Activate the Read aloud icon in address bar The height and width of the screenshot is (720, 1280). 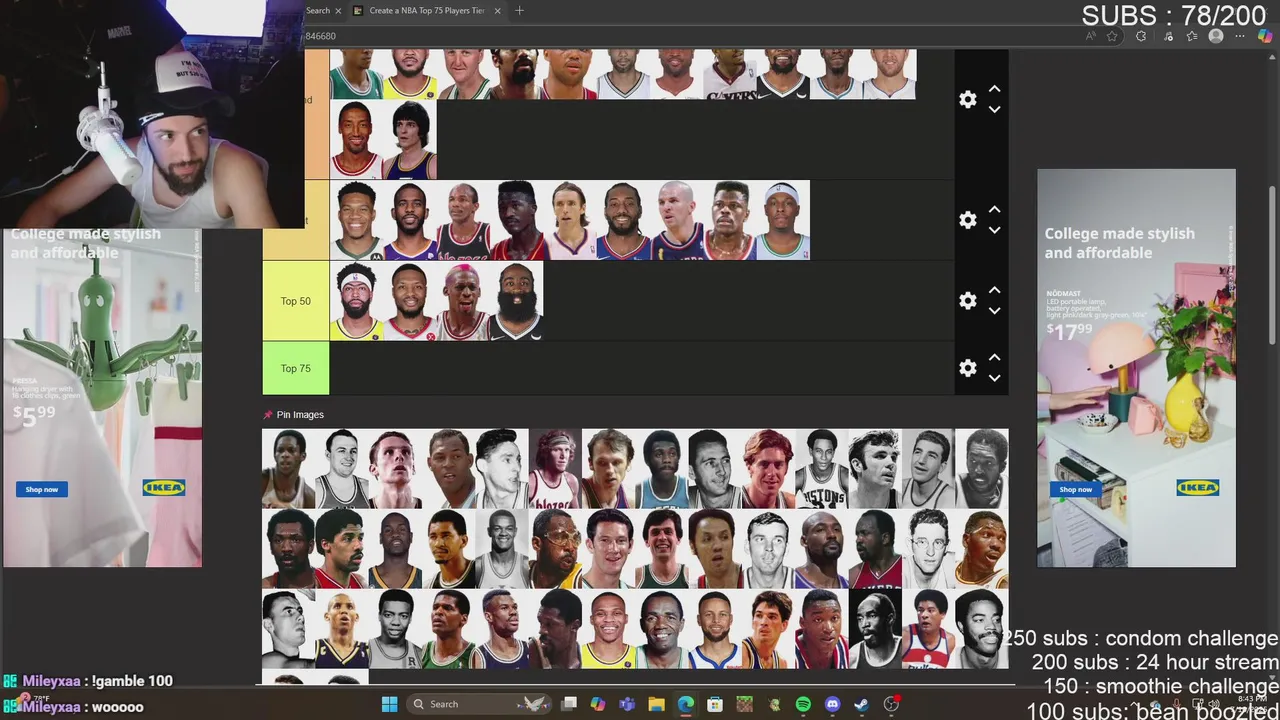[1091, 36]
